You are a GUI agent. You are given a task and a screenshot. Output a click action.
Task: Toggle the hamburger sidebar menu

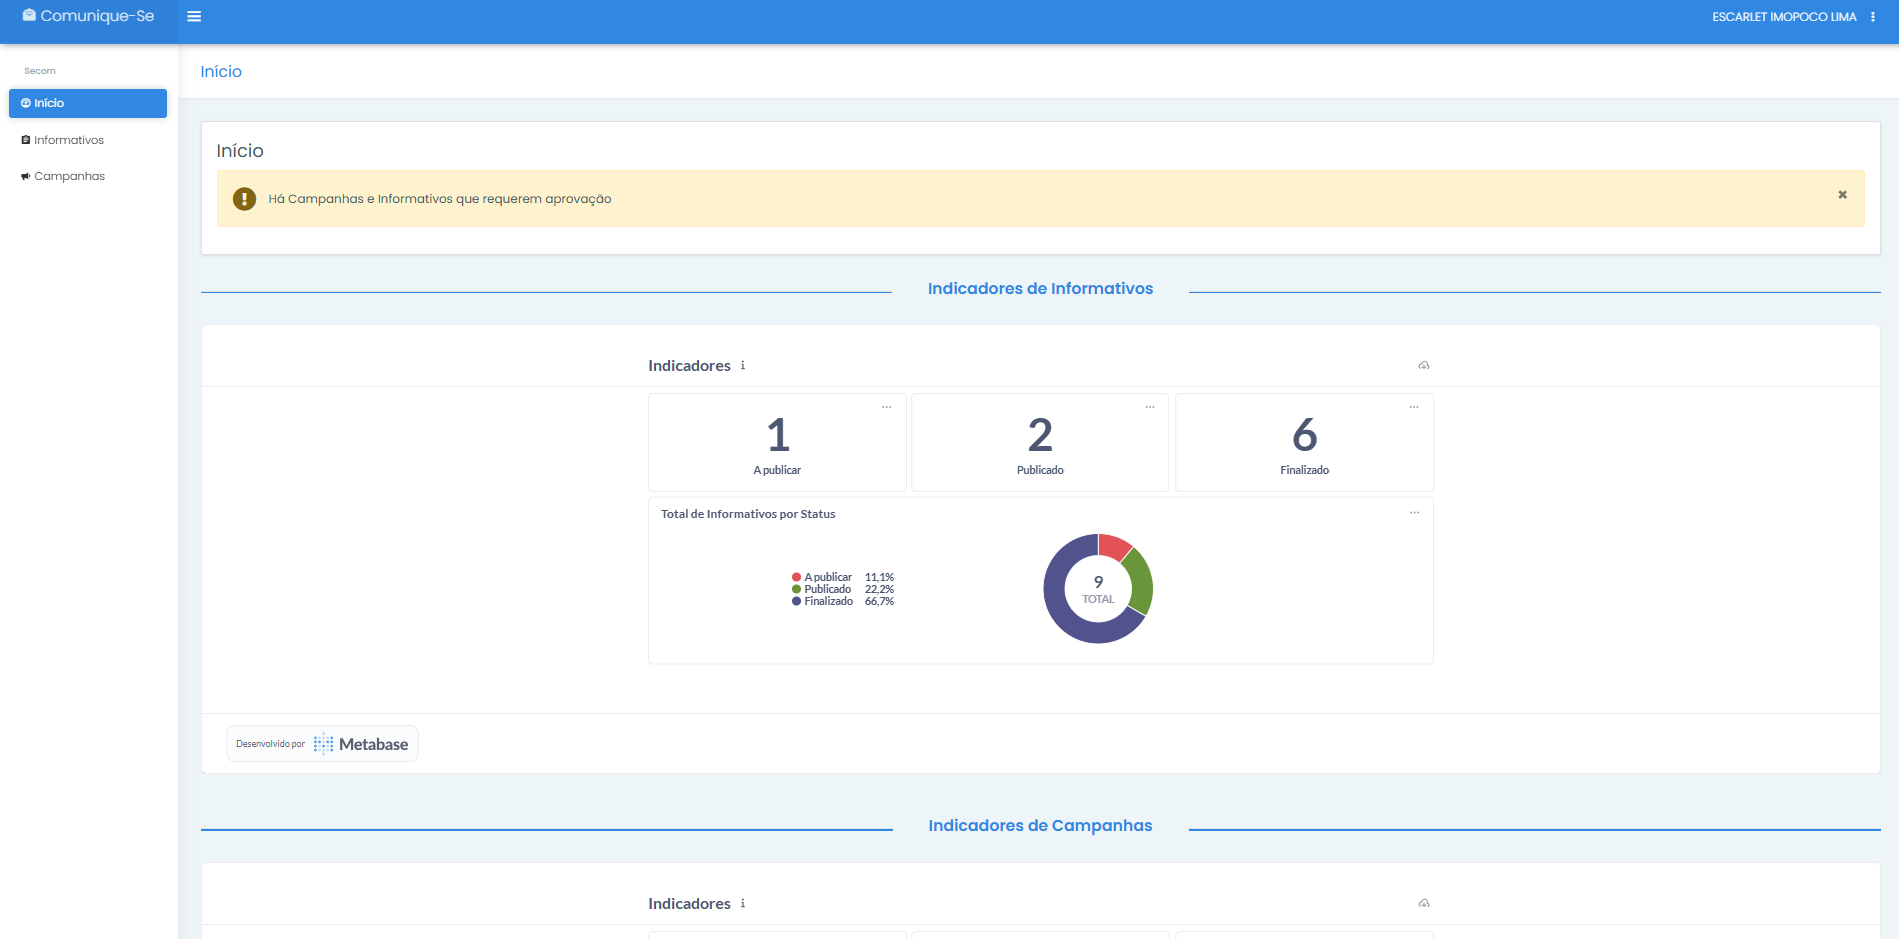point(194,17)
